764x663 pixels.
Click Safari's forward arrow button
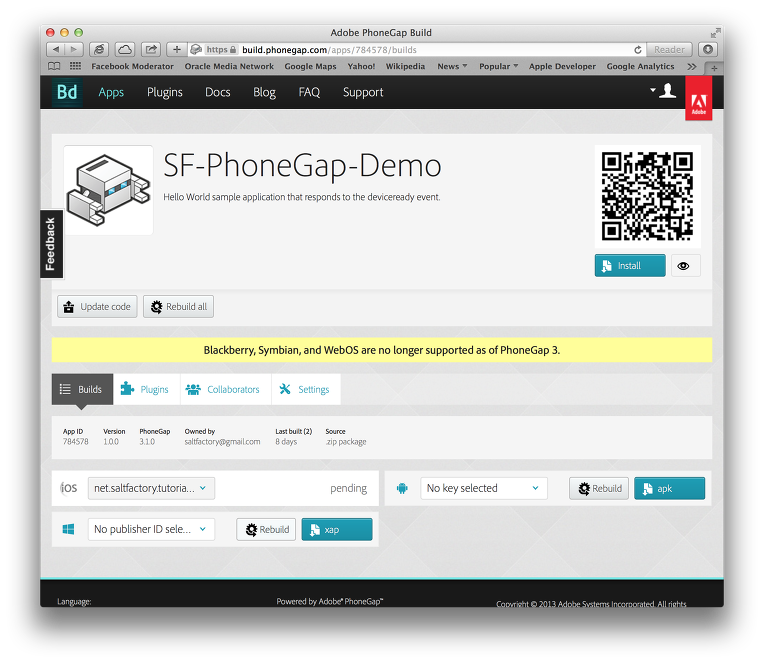tap(74, 49)
